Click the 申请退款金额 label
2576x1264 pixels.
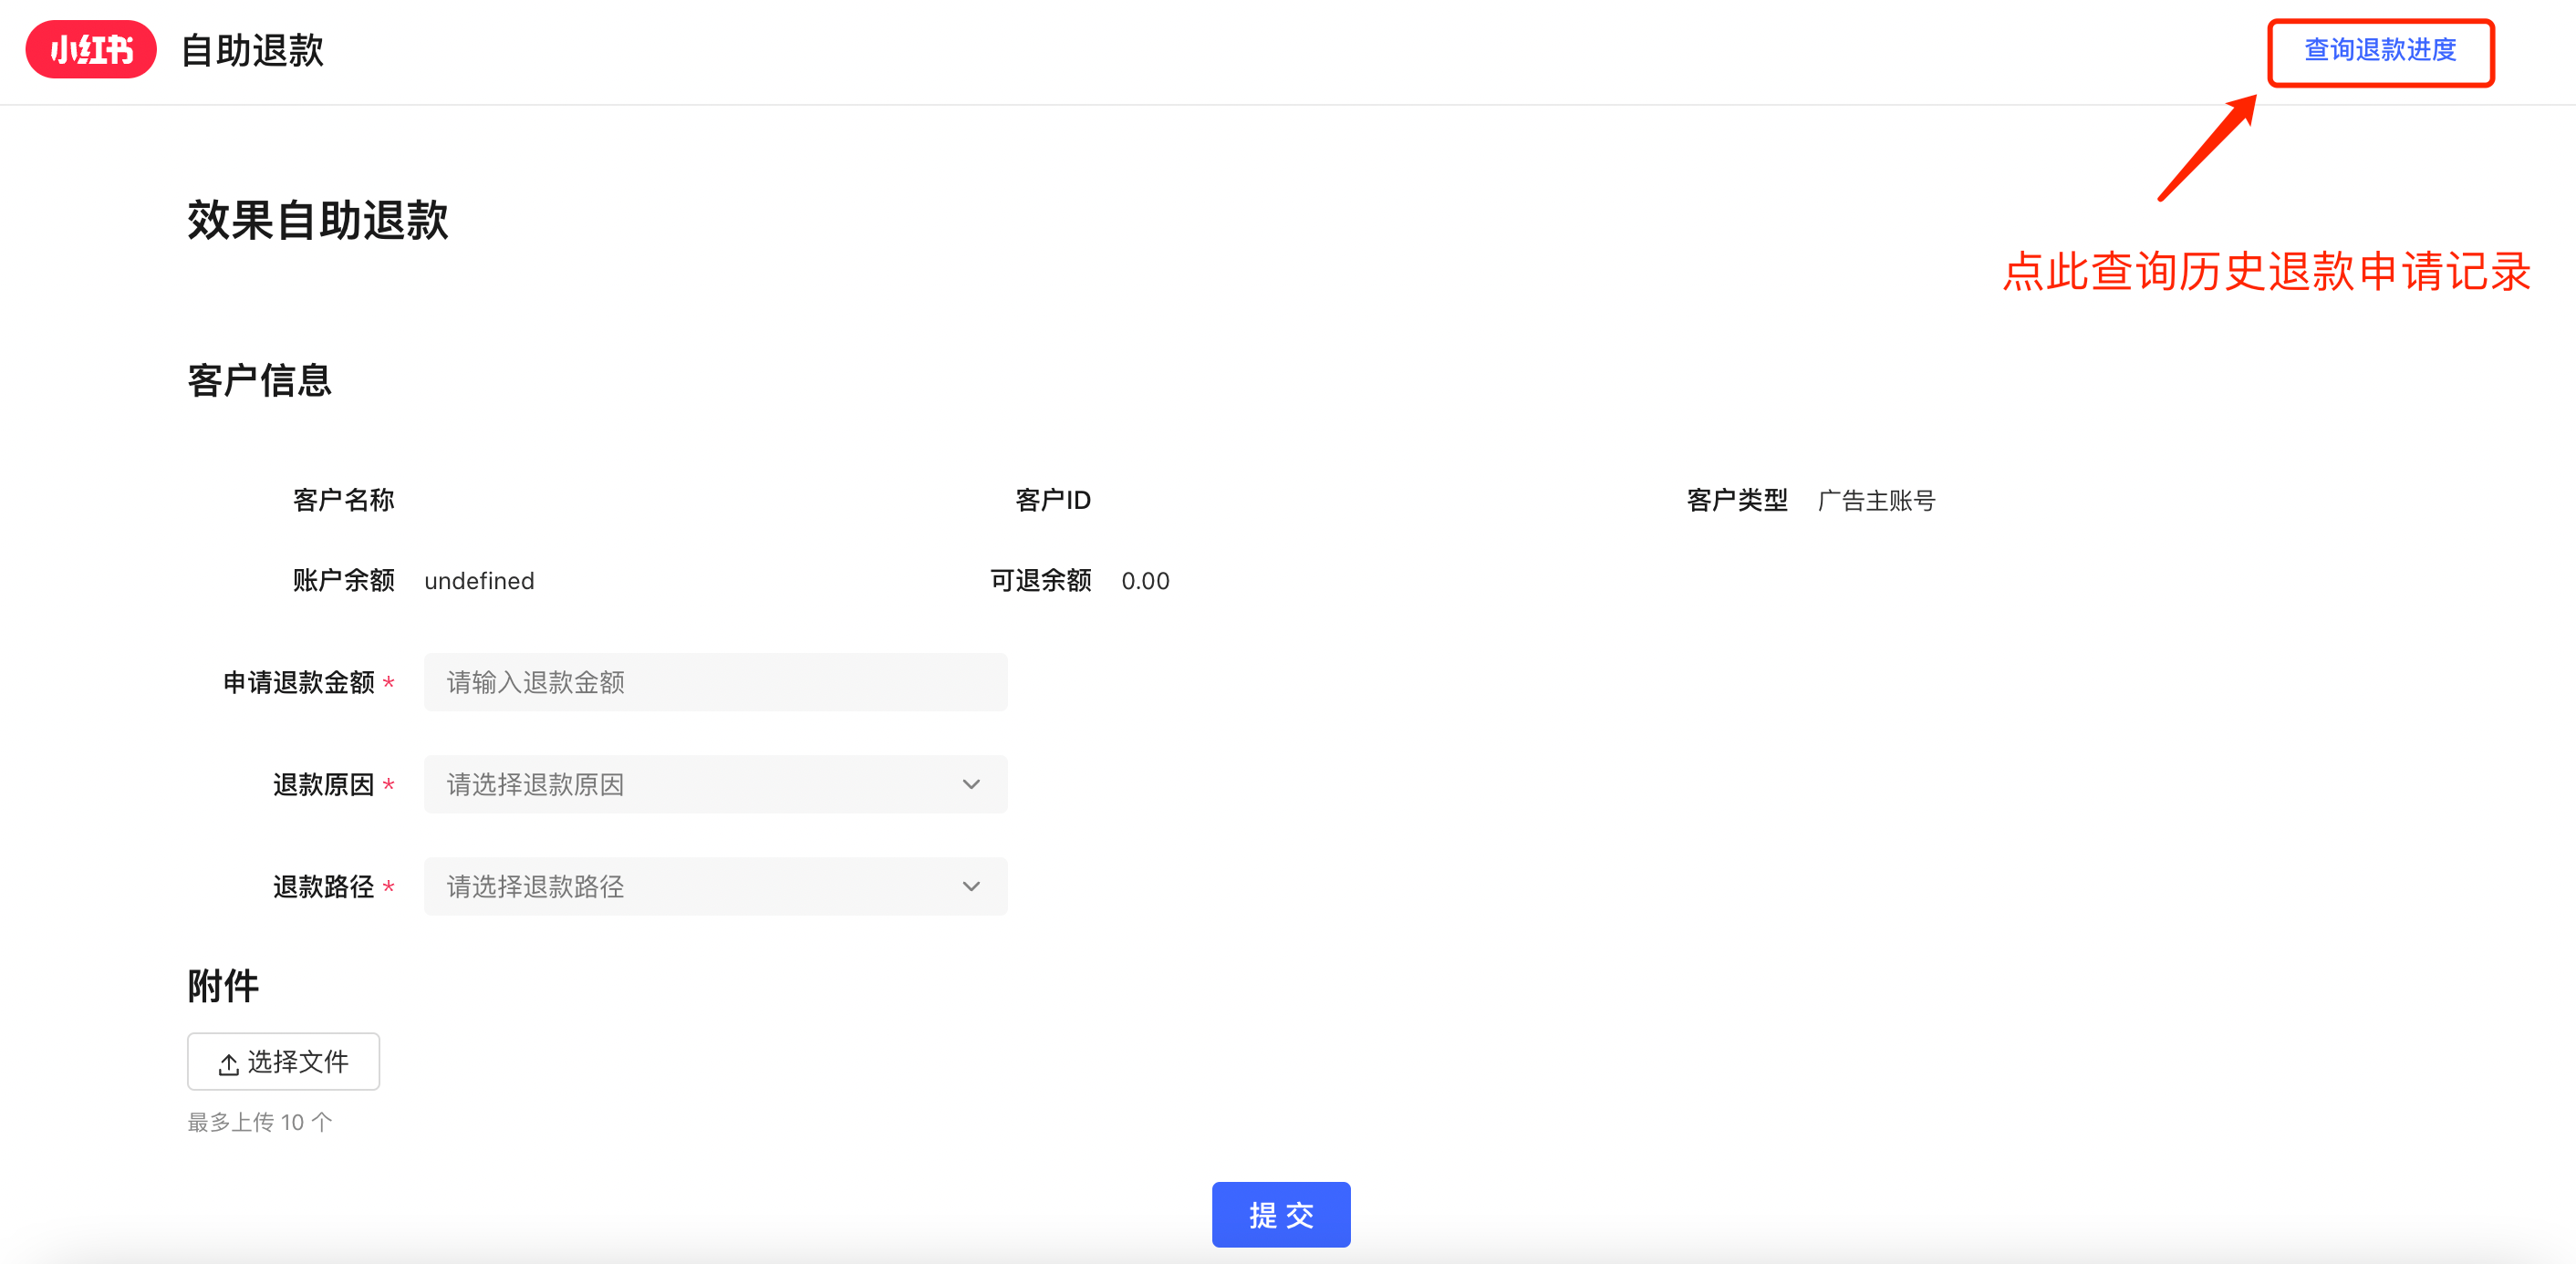[x=299, y=682]
